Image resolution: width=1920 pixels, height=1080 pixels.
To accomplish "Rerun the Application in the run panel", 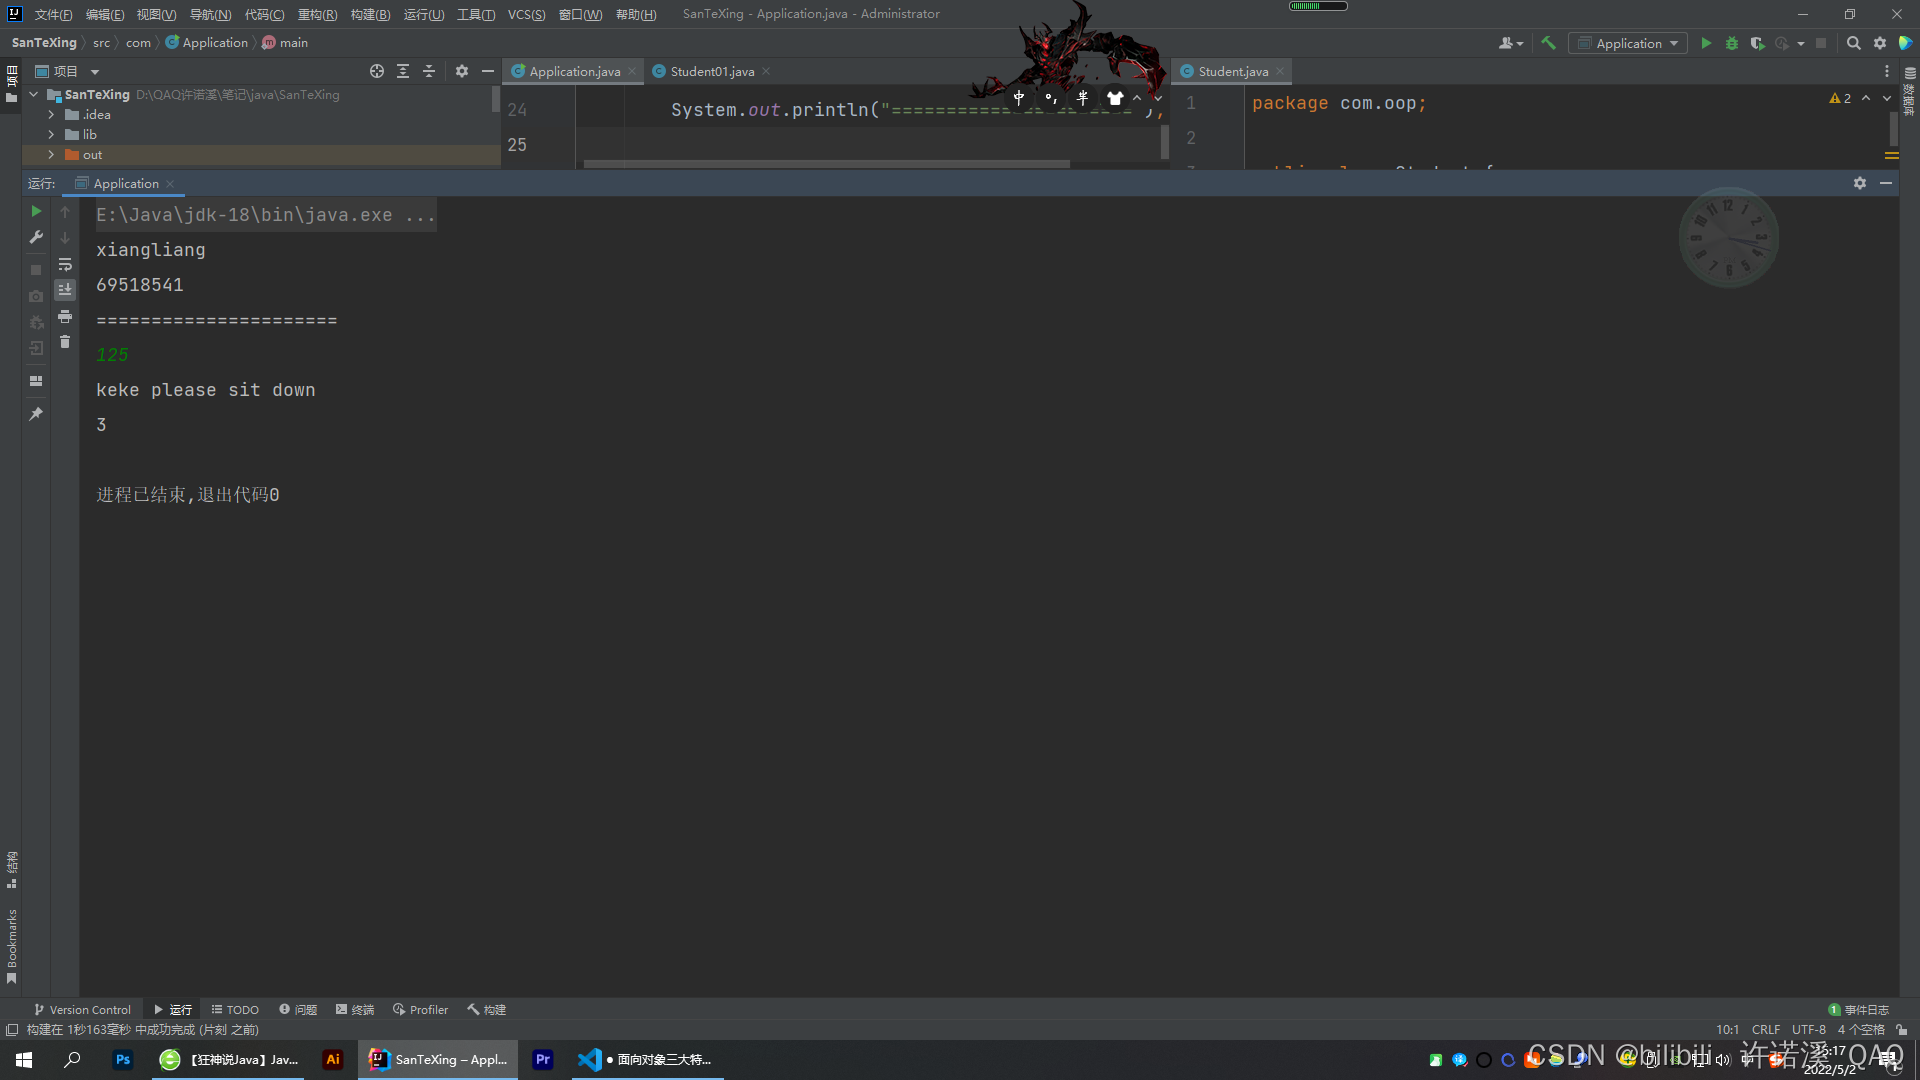I will click(36, 211).
